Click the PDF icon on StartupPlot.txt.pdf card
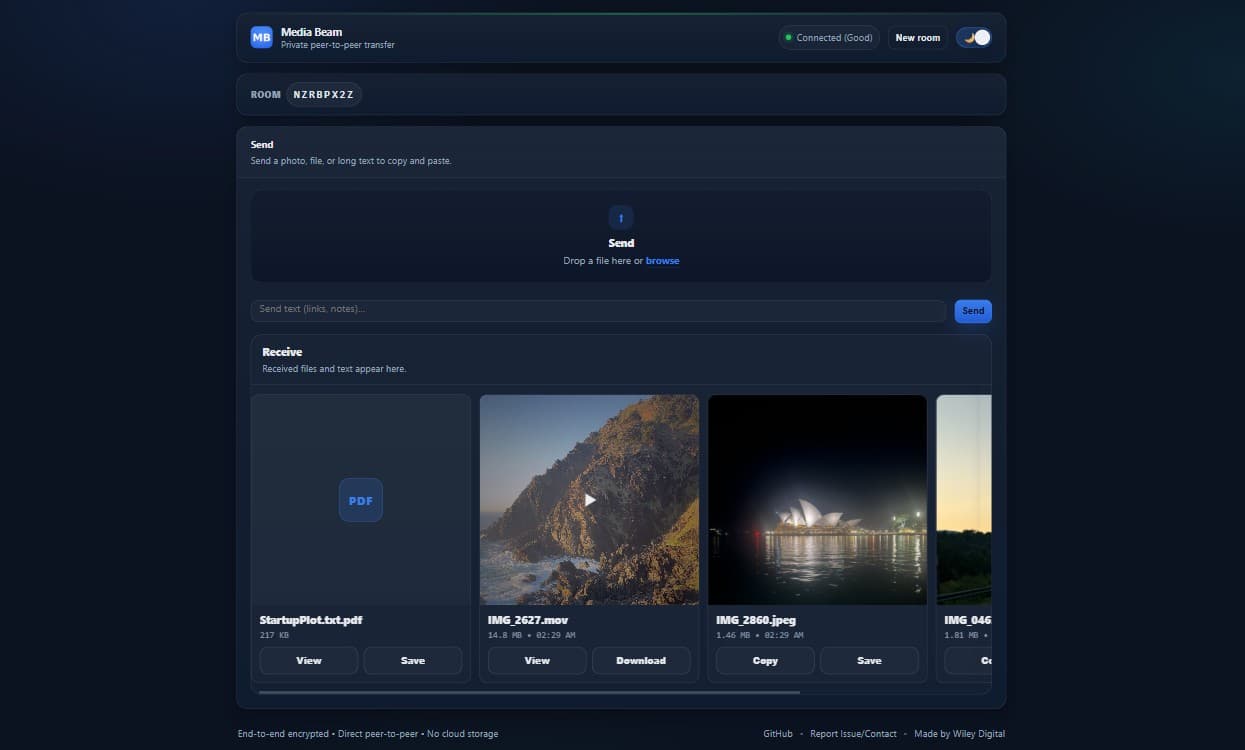This screenshot has width=1245, height=750. pyautogui.click(x=360, y=500)
